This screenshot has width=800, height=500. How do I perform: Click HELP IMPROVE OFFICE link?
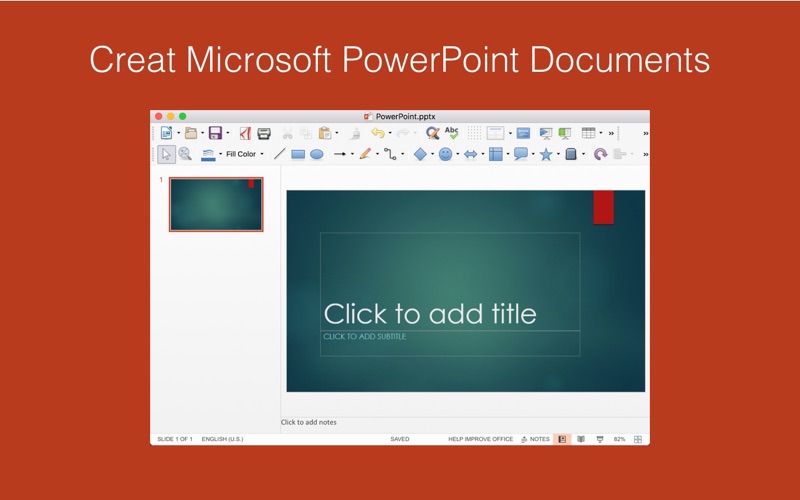point(481,439)
